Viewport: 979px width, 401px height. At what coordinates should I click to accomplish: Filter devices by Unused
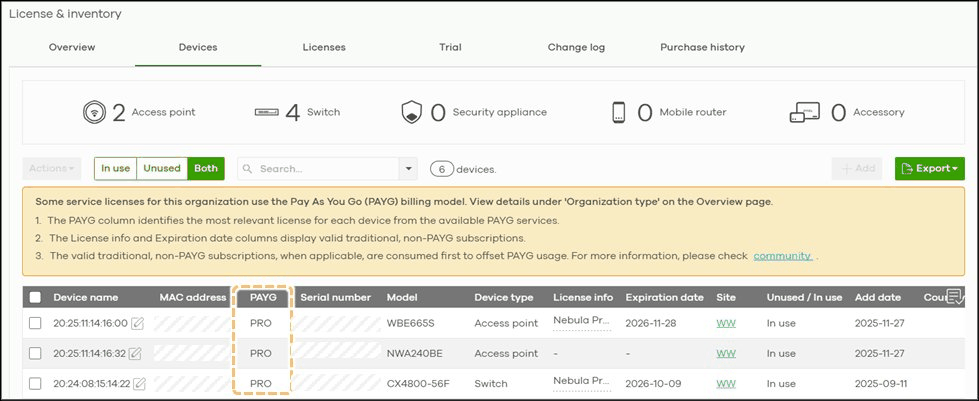(161, 169)
